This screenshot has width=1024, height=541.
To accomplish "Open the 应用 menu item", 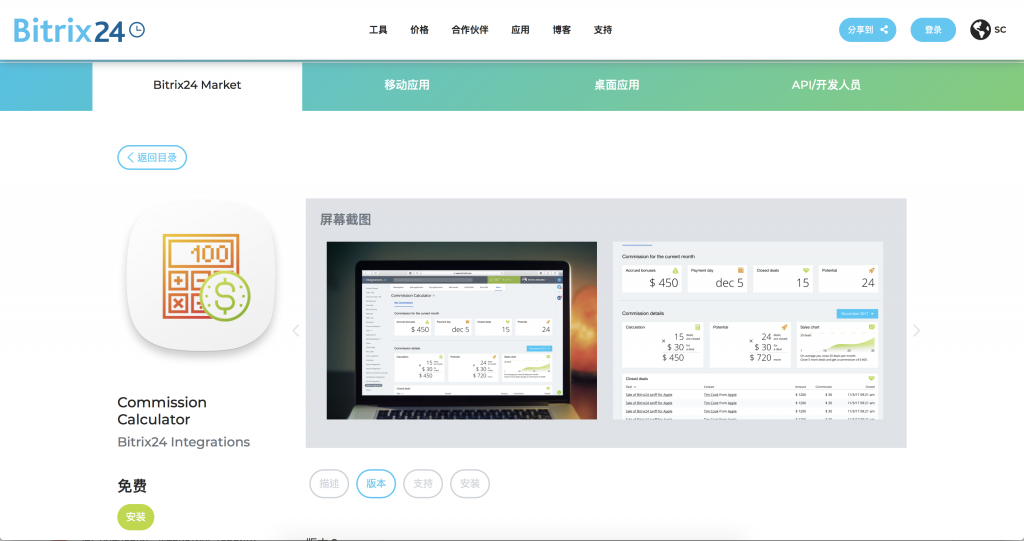I will click(520, 30).
